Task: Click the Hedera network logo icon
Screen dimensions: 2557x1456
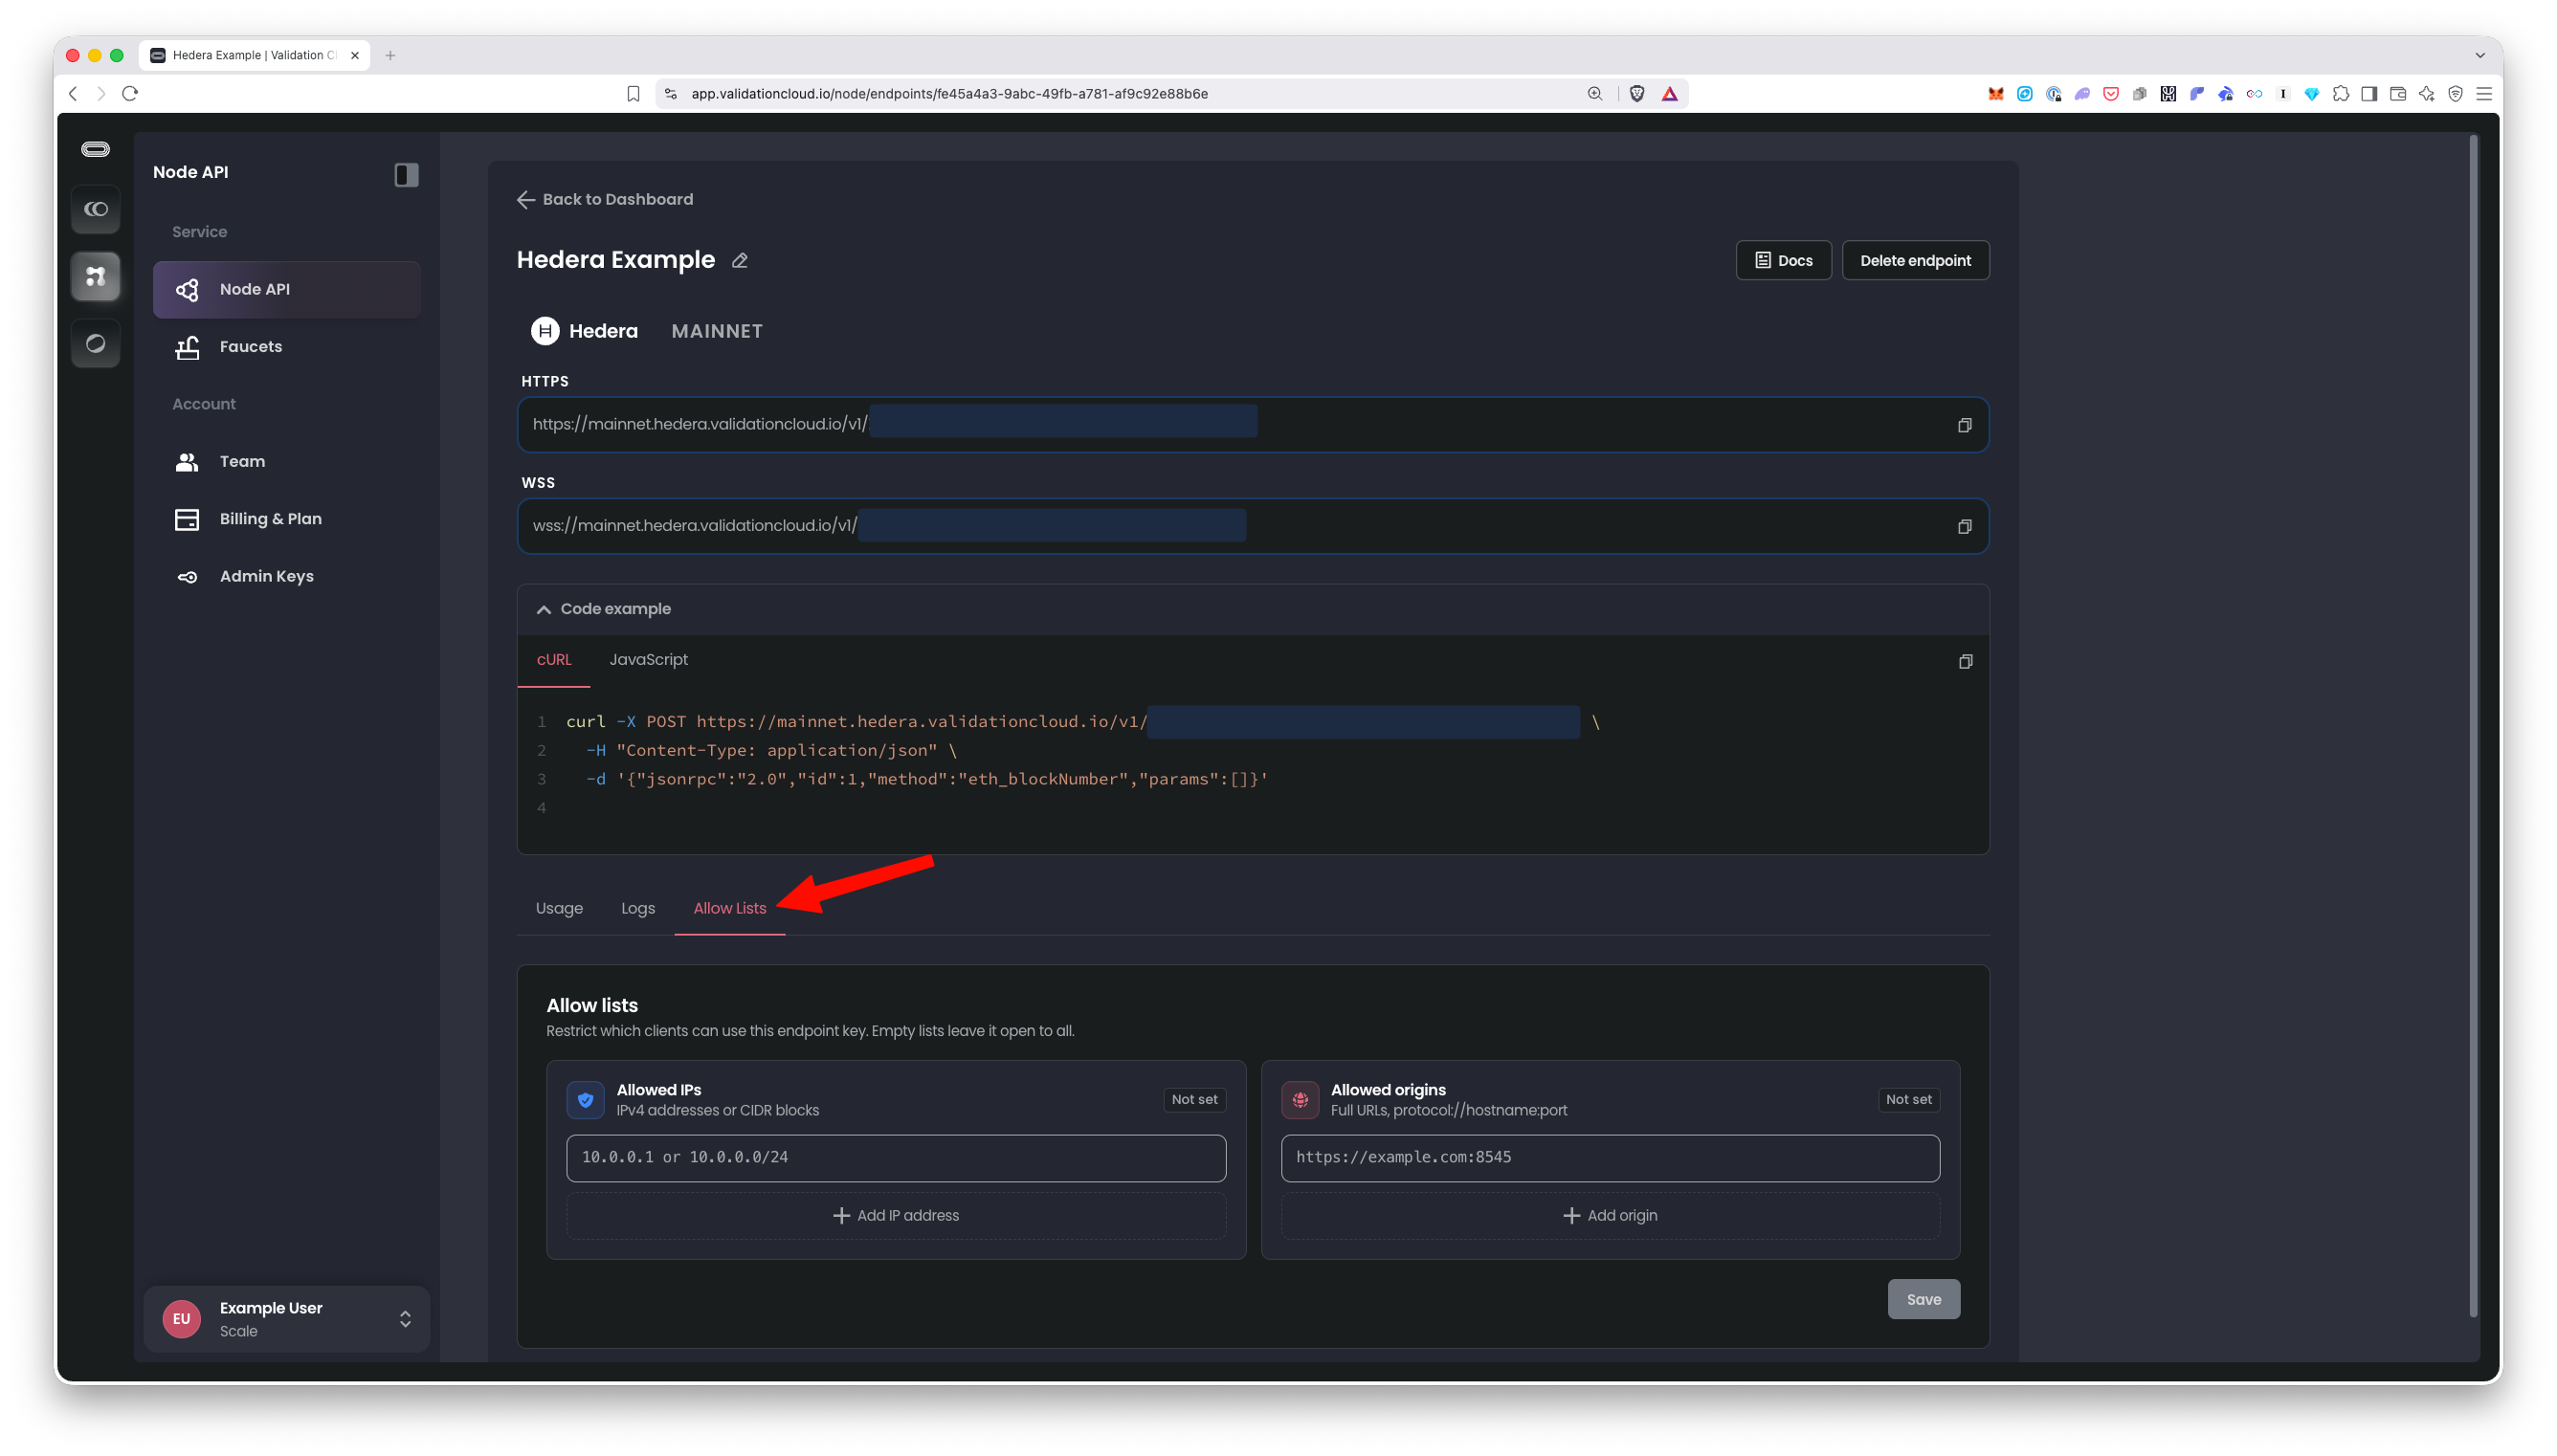Action: click(545, 331)
